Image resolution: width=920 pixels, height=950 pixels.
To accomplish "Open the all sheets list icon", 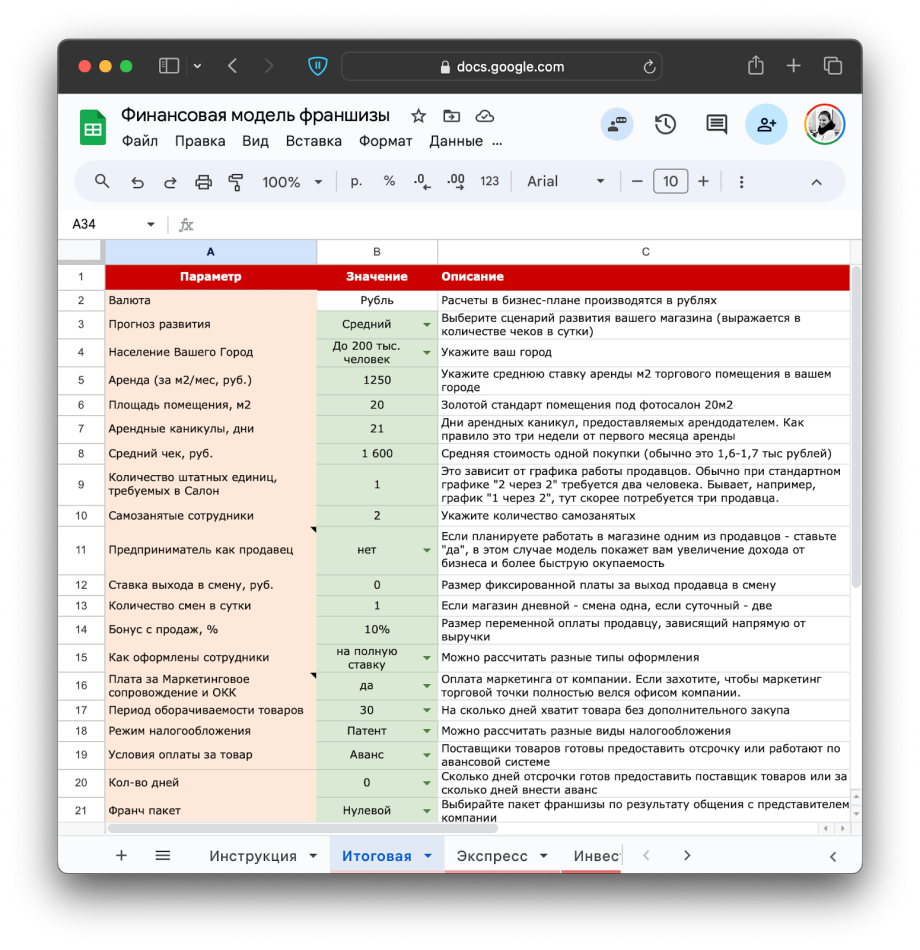I will [162, 855].
